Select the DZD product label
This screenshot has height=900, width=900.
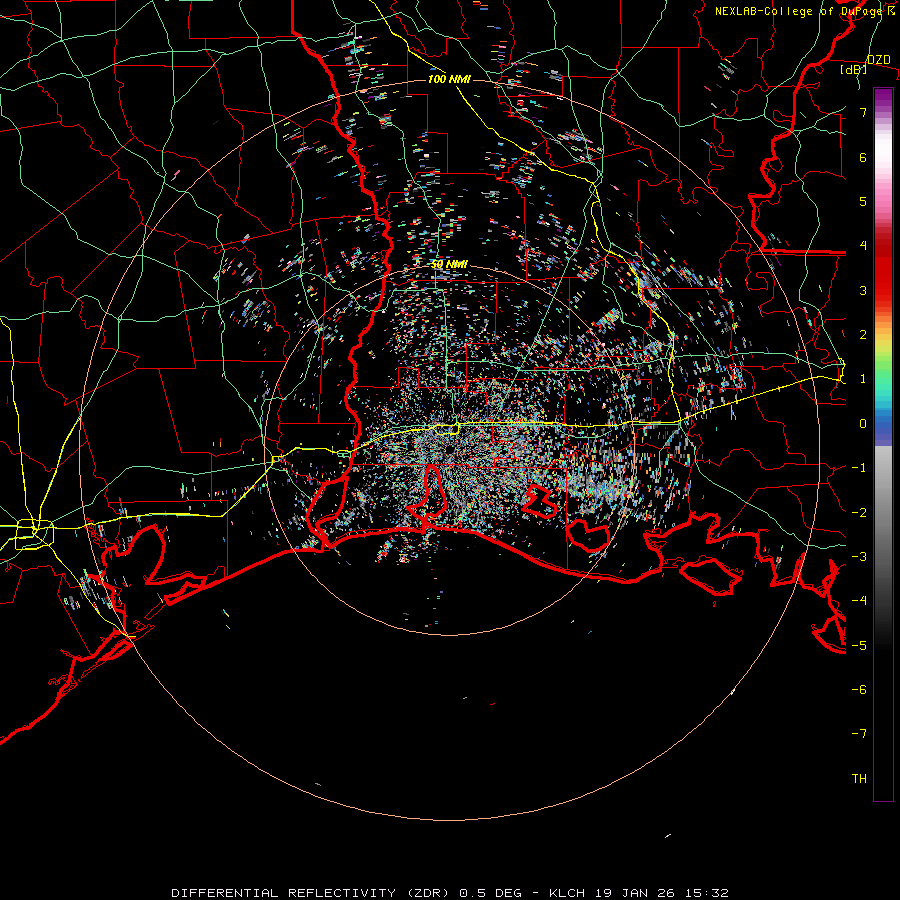878,60
